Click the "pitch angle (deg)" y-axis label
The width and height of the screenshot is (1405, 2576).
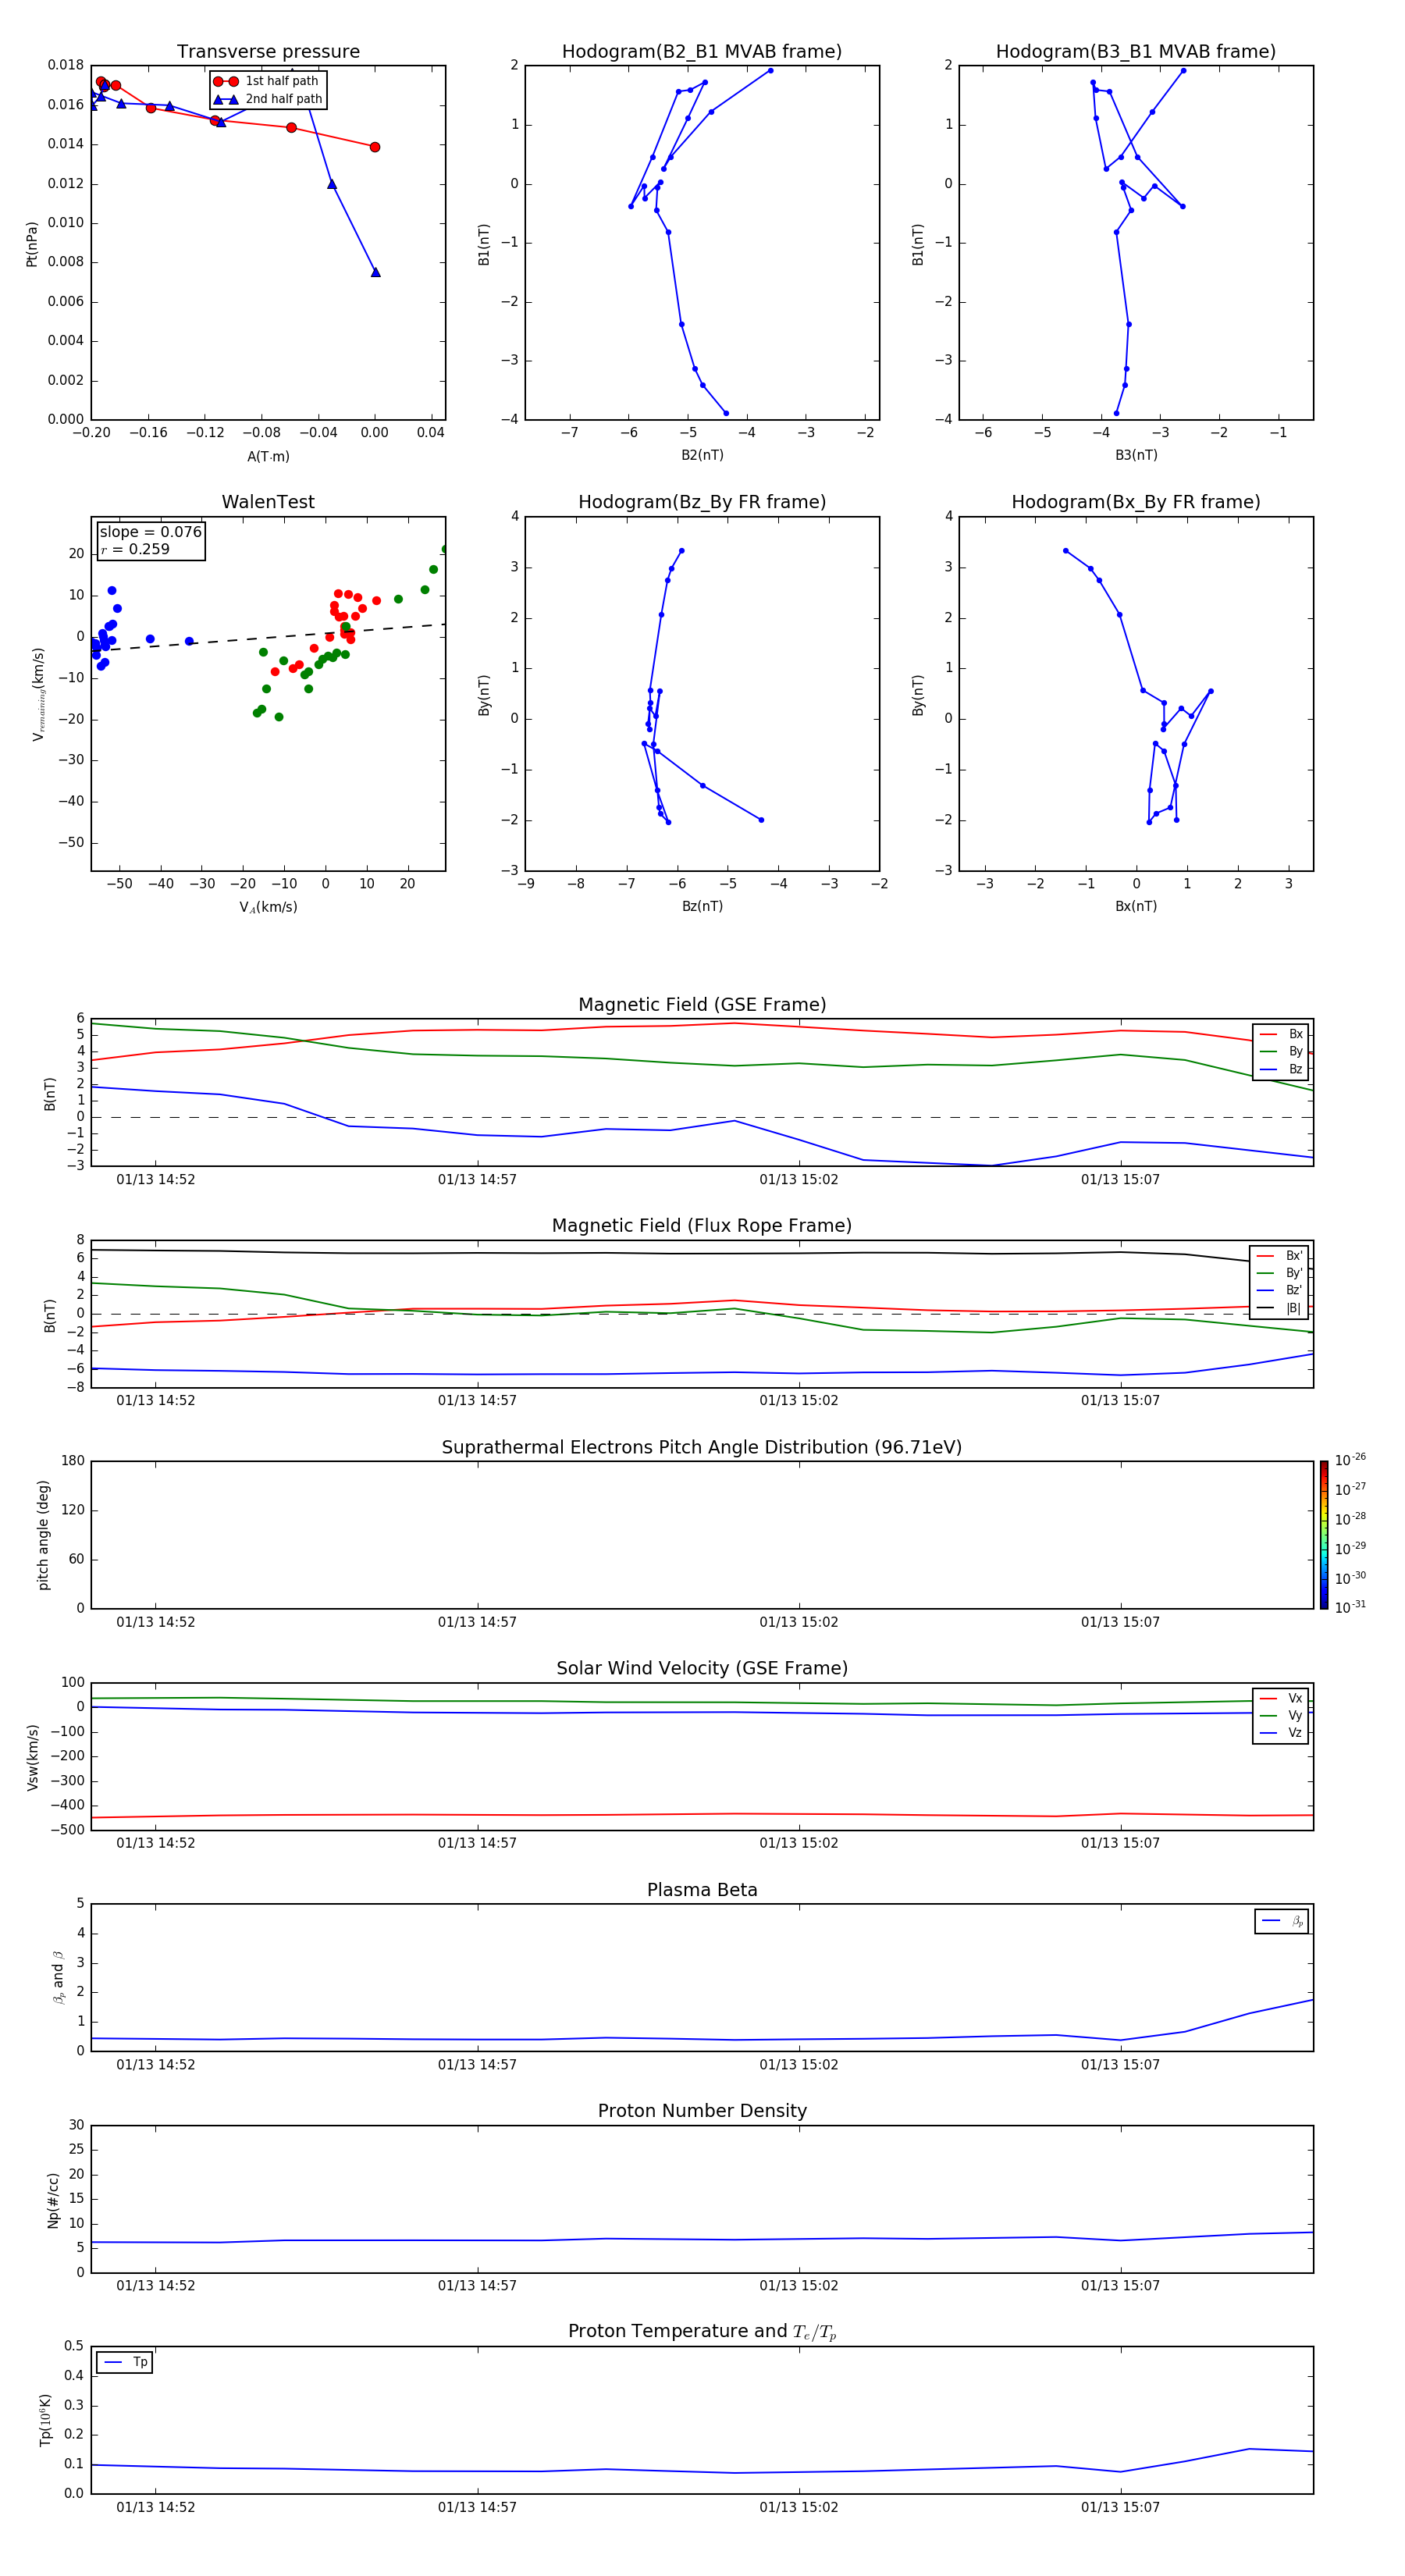(43, 1535)
